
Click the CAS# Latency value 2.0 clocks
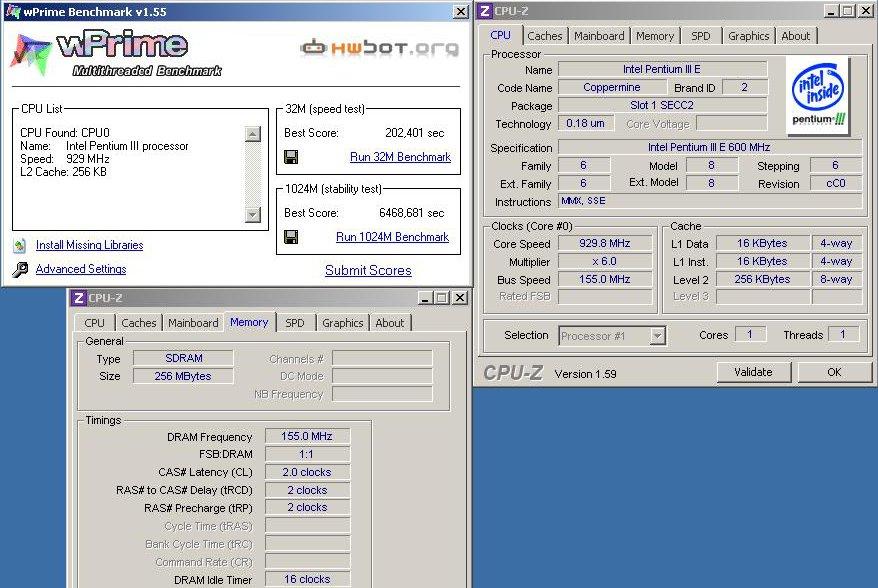point(307,472)
